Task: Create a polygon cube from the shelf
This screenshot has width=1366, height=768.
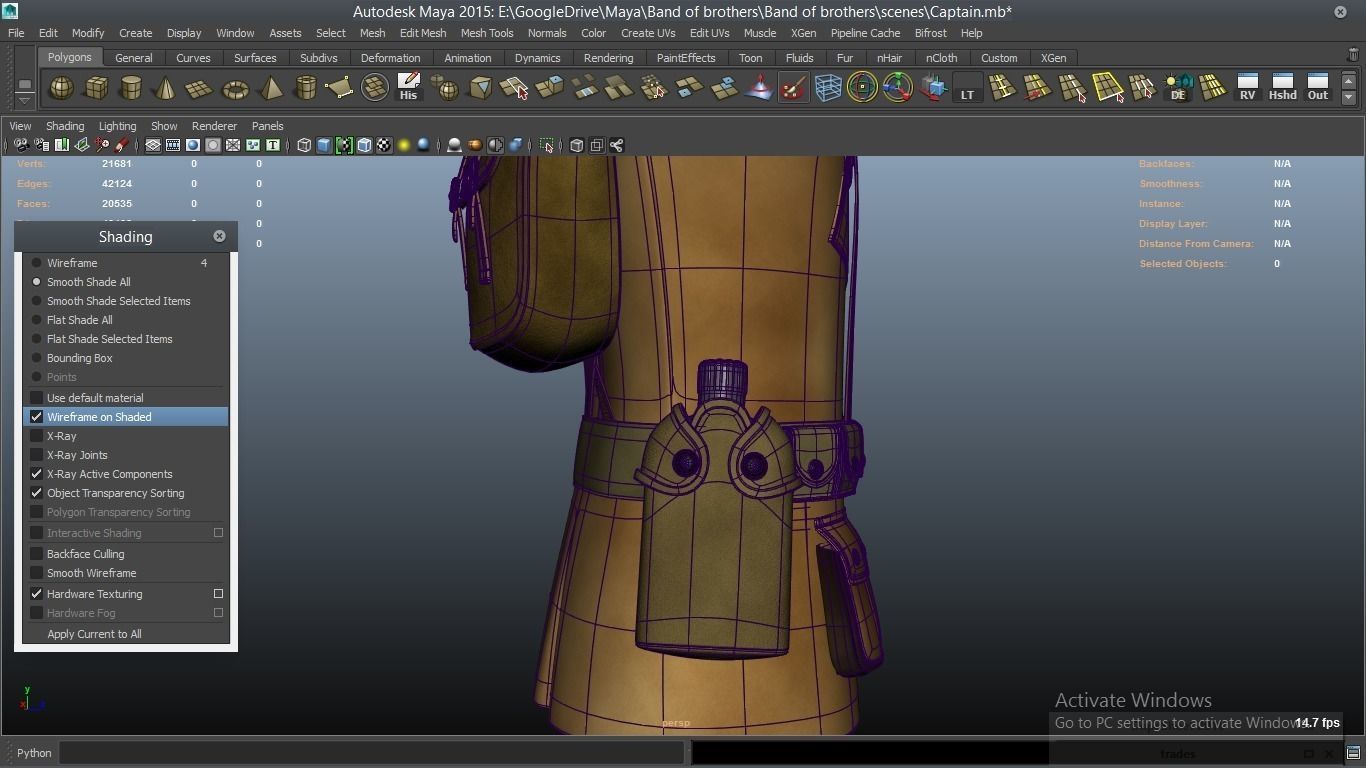Action: coord(96,89)
